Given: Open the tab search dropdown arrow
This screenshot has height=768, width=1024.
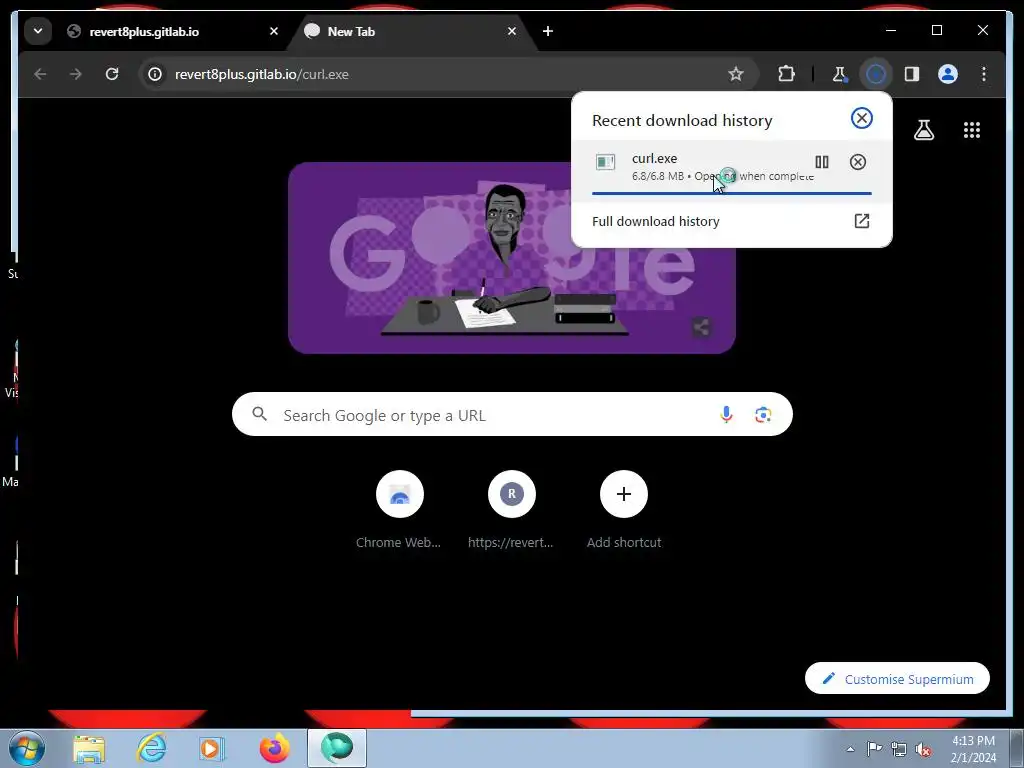Looking at the screenshot, I should [x=38, y=31].
